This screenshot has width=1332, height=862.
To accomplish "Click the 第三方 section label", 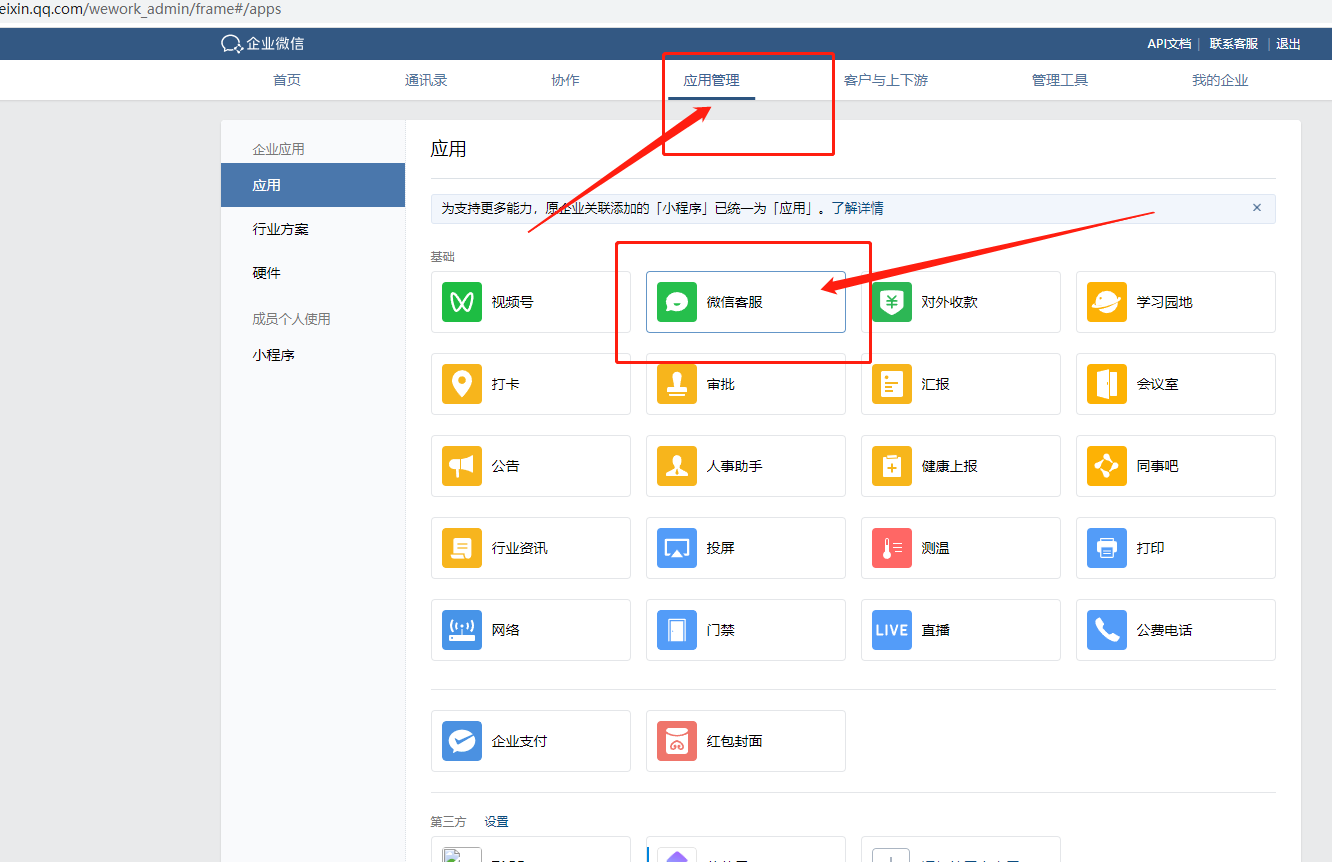I will click(x=448, y=822).
